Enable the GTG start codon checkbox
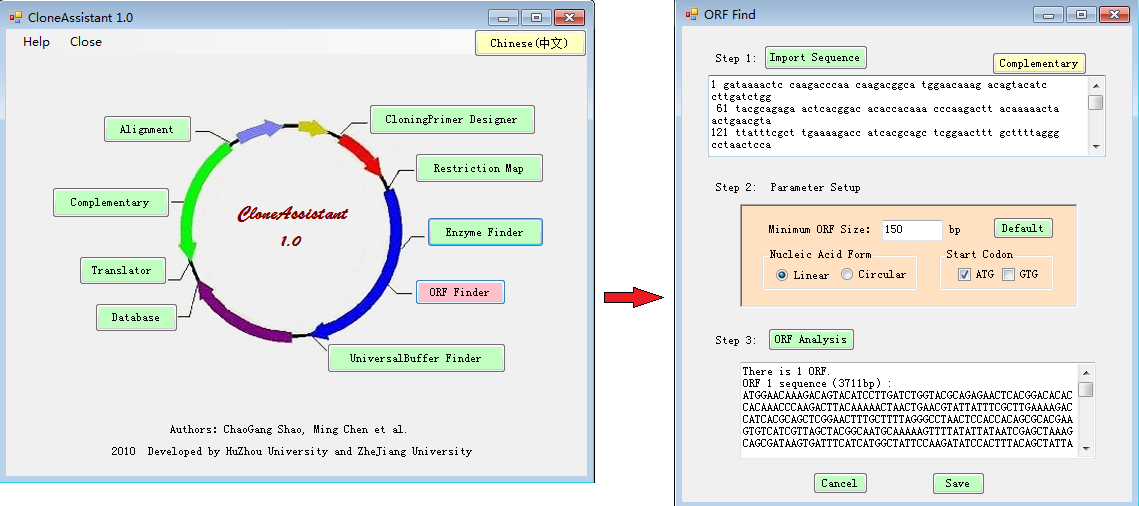 1008,275
